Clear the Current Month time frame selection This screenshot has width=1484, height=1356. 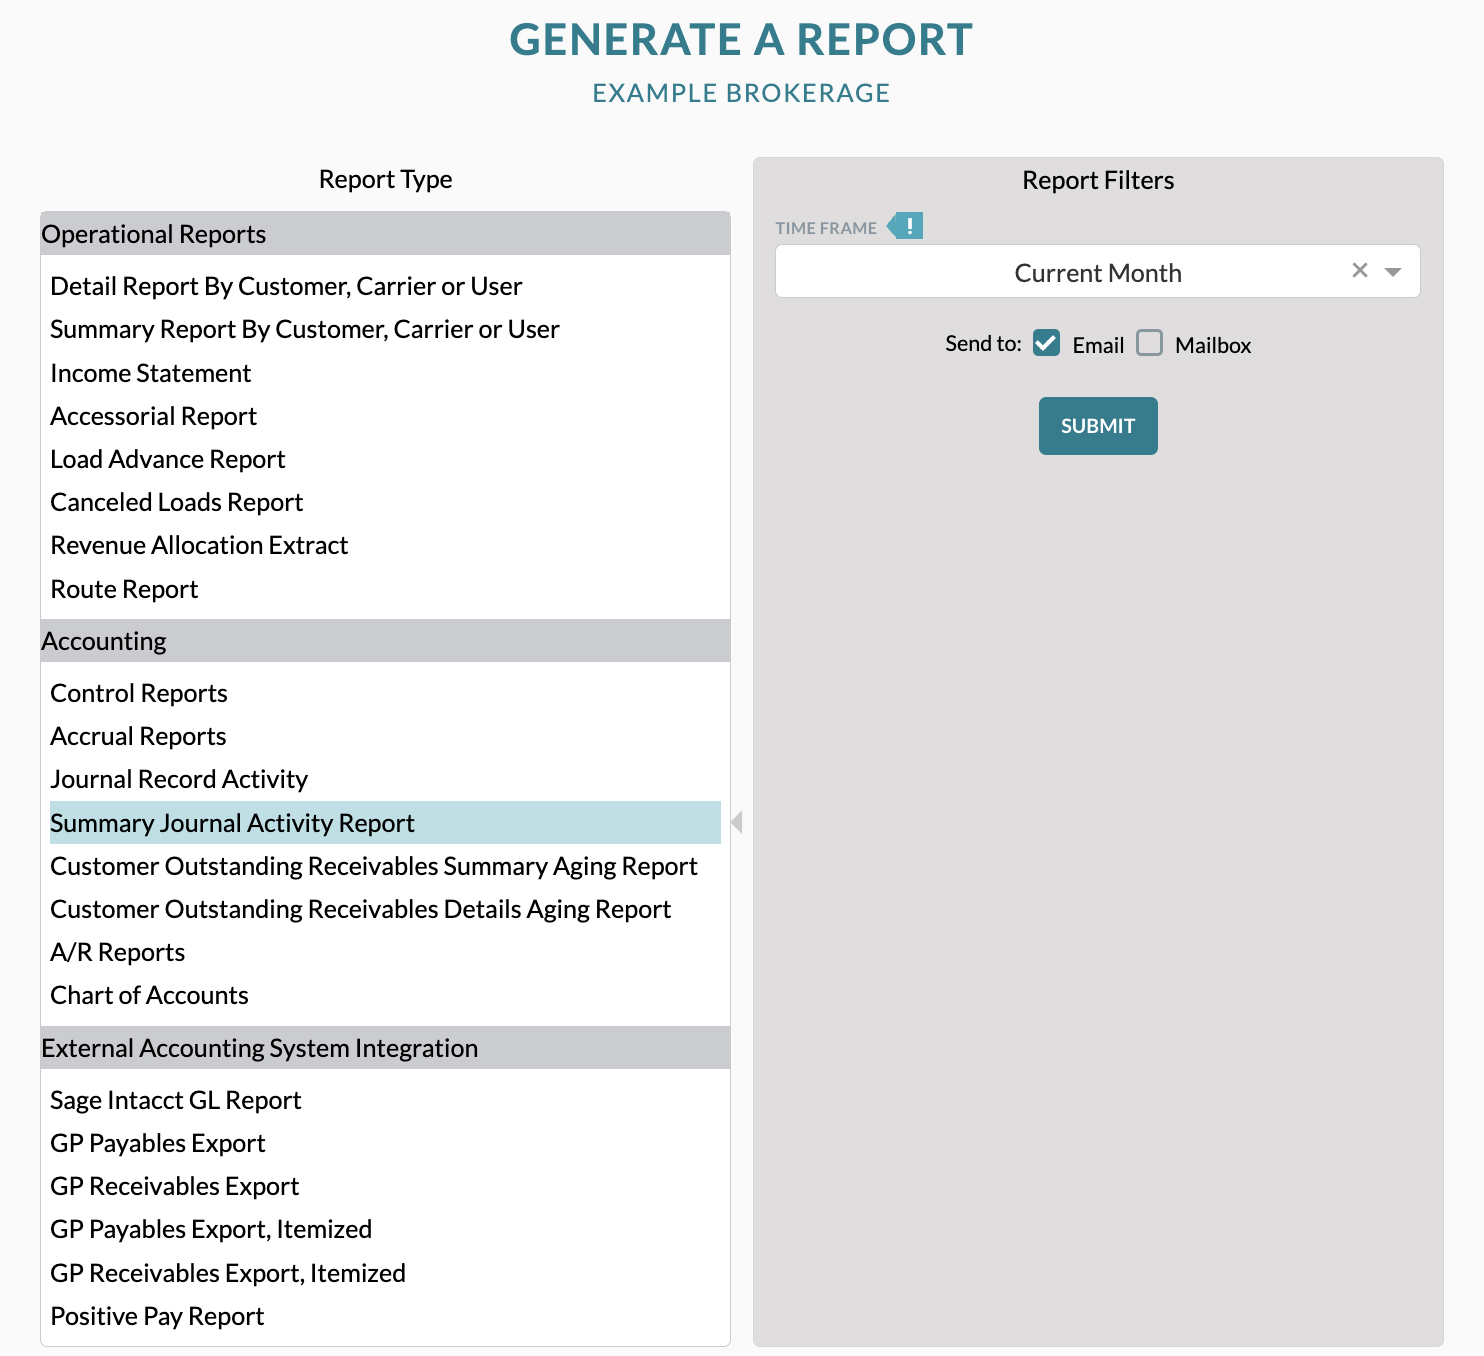tap(1360, 270)
